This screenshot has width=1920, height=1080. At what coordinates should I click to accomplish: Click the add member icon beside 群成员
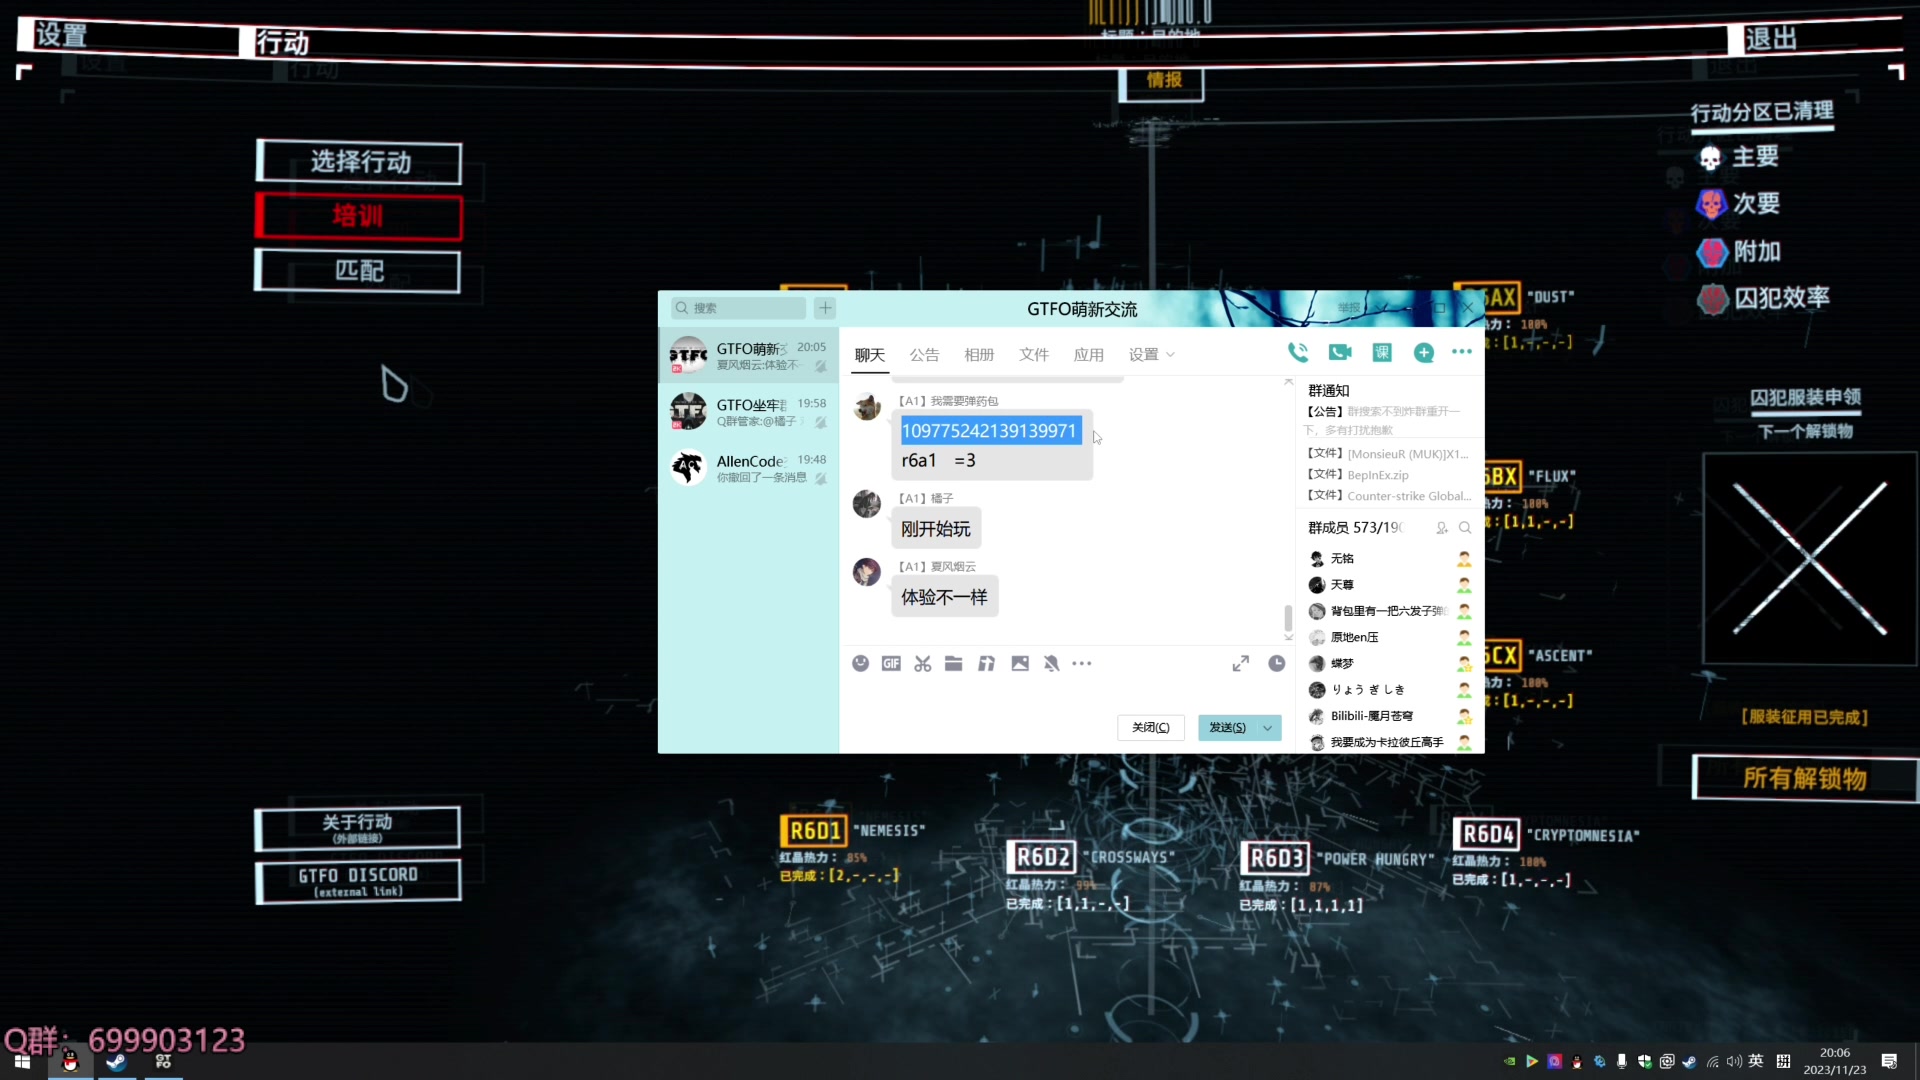(x=1442, y=527)
